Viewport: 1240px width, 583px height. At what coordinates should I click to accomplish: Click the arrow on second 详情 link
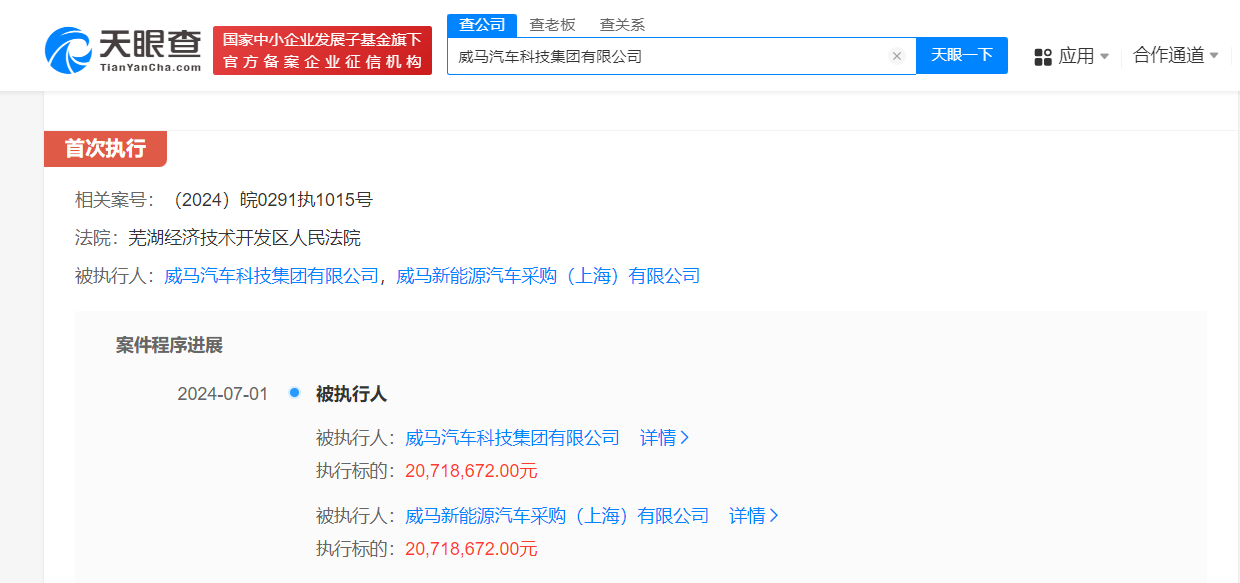coord(776,515)
